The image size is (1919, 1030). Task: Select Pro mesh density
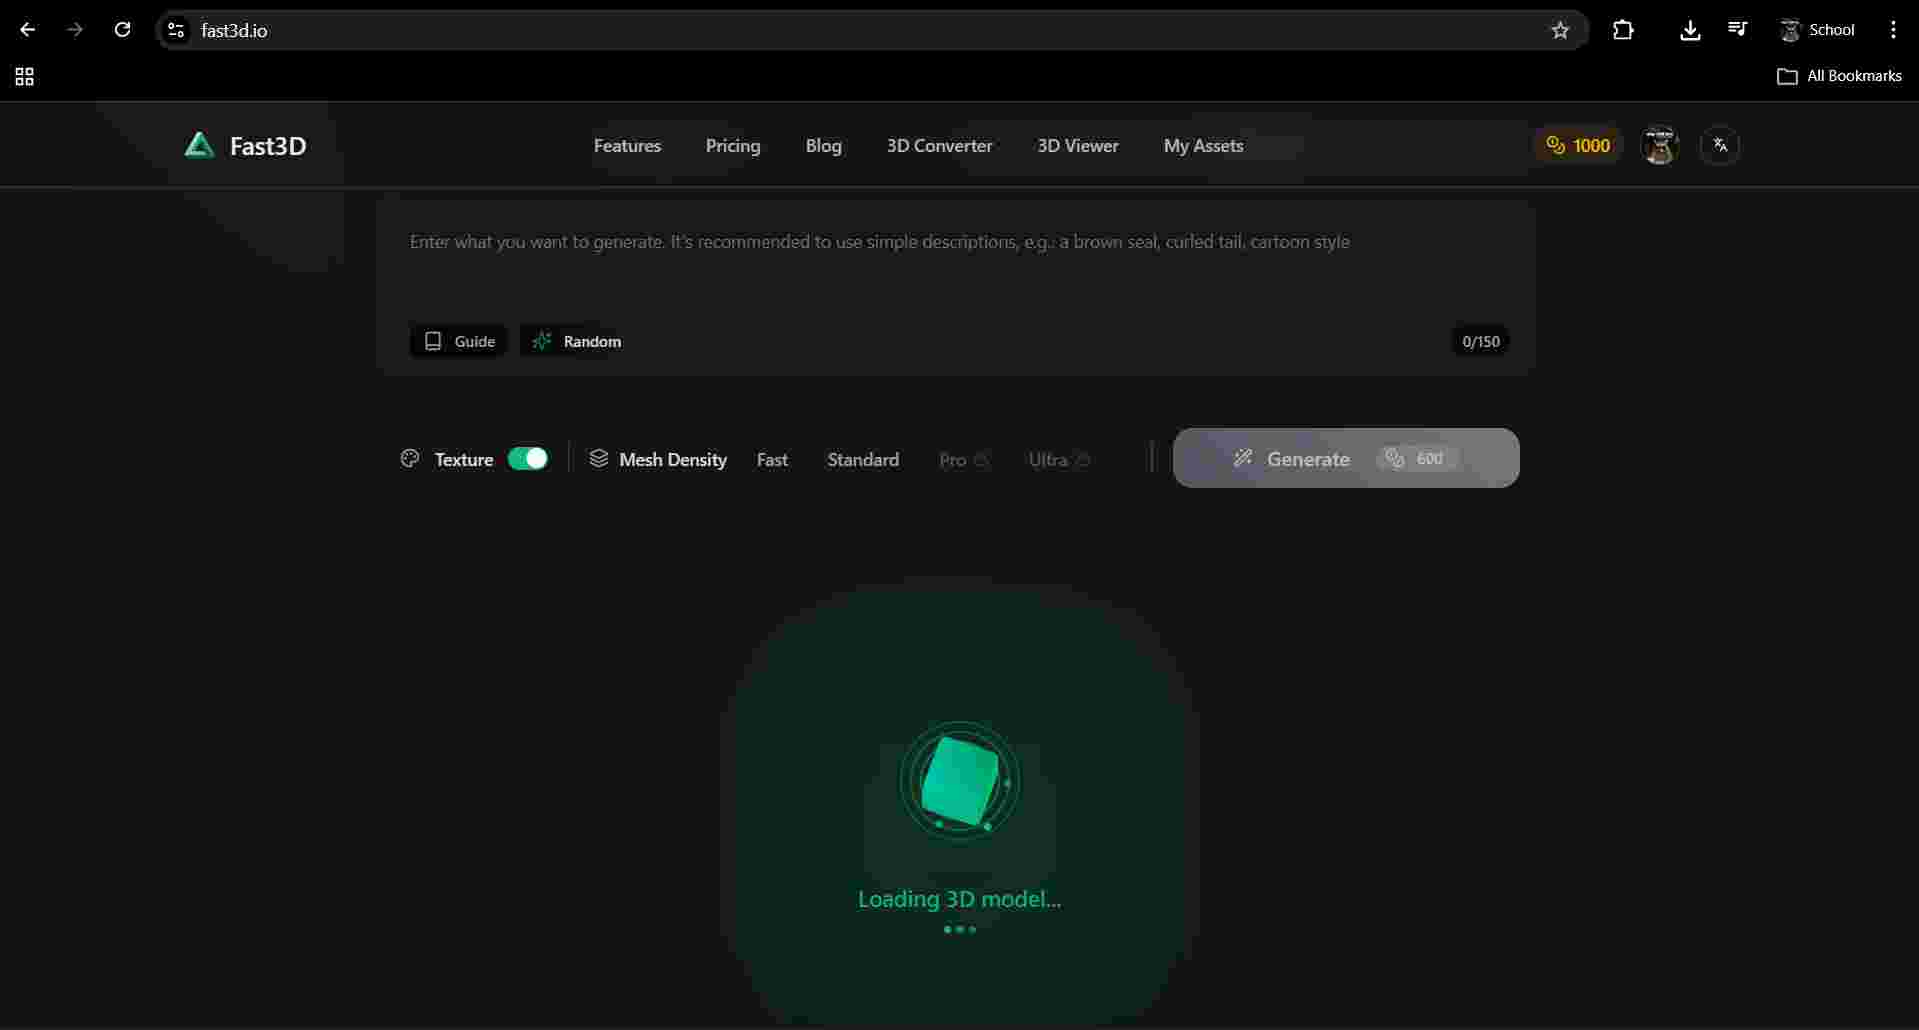(963, 459)
